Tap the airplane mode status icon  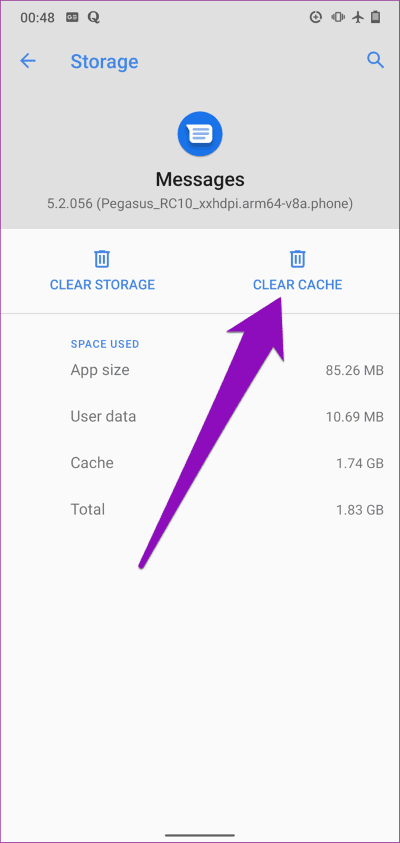click(x=358, y=17)
